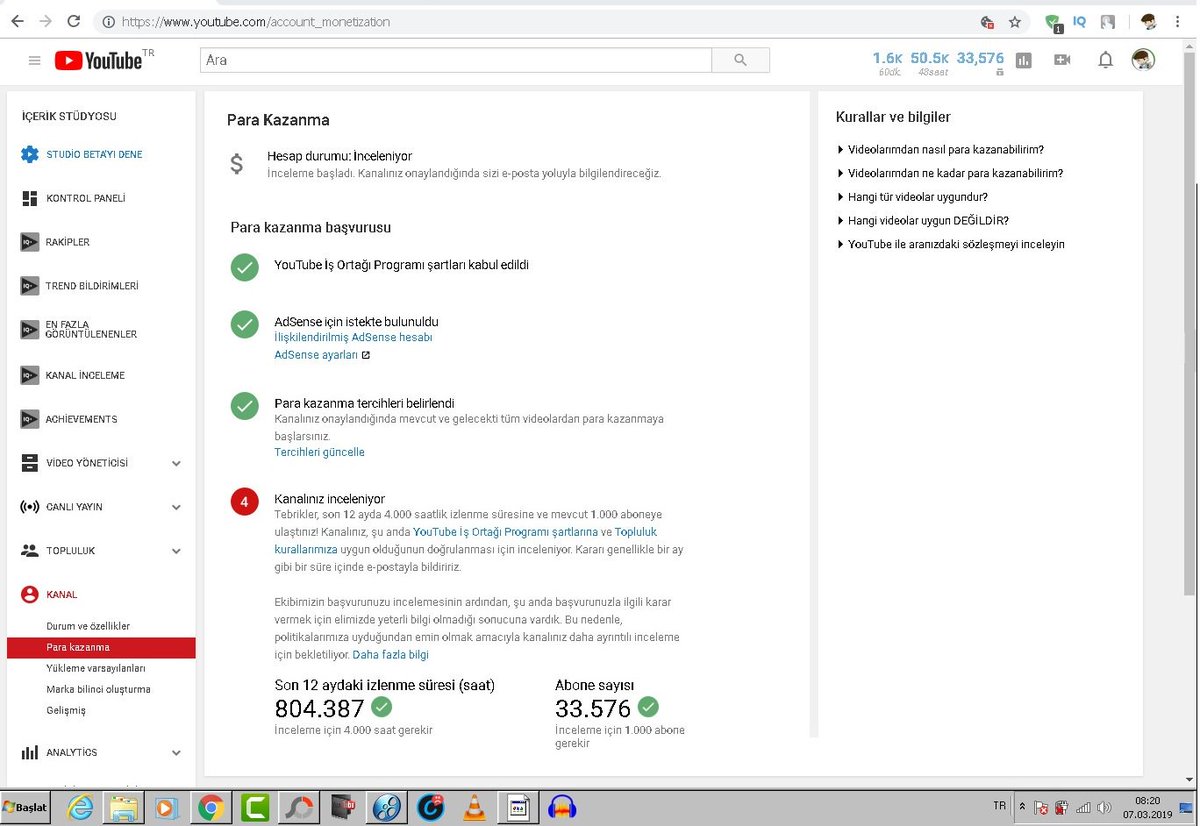
Task: Reload the page with refresh icon
Action: coord(73,21)
